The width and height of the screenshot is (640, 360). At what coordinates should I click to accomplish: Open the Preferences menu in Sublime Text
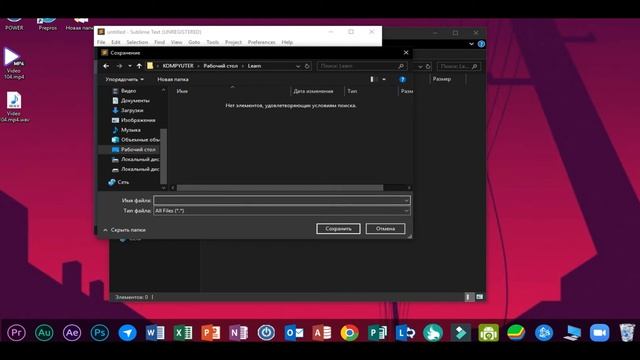pos(262,42)
